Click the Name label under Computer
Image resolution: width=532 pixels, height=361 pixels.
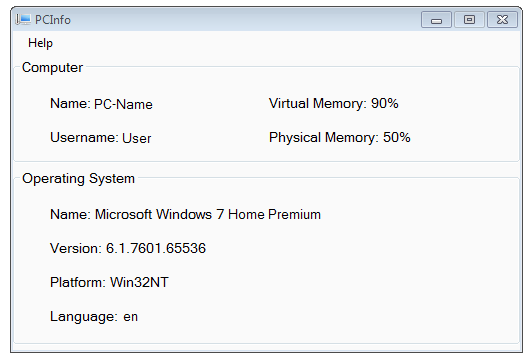[x=70, y=103]
